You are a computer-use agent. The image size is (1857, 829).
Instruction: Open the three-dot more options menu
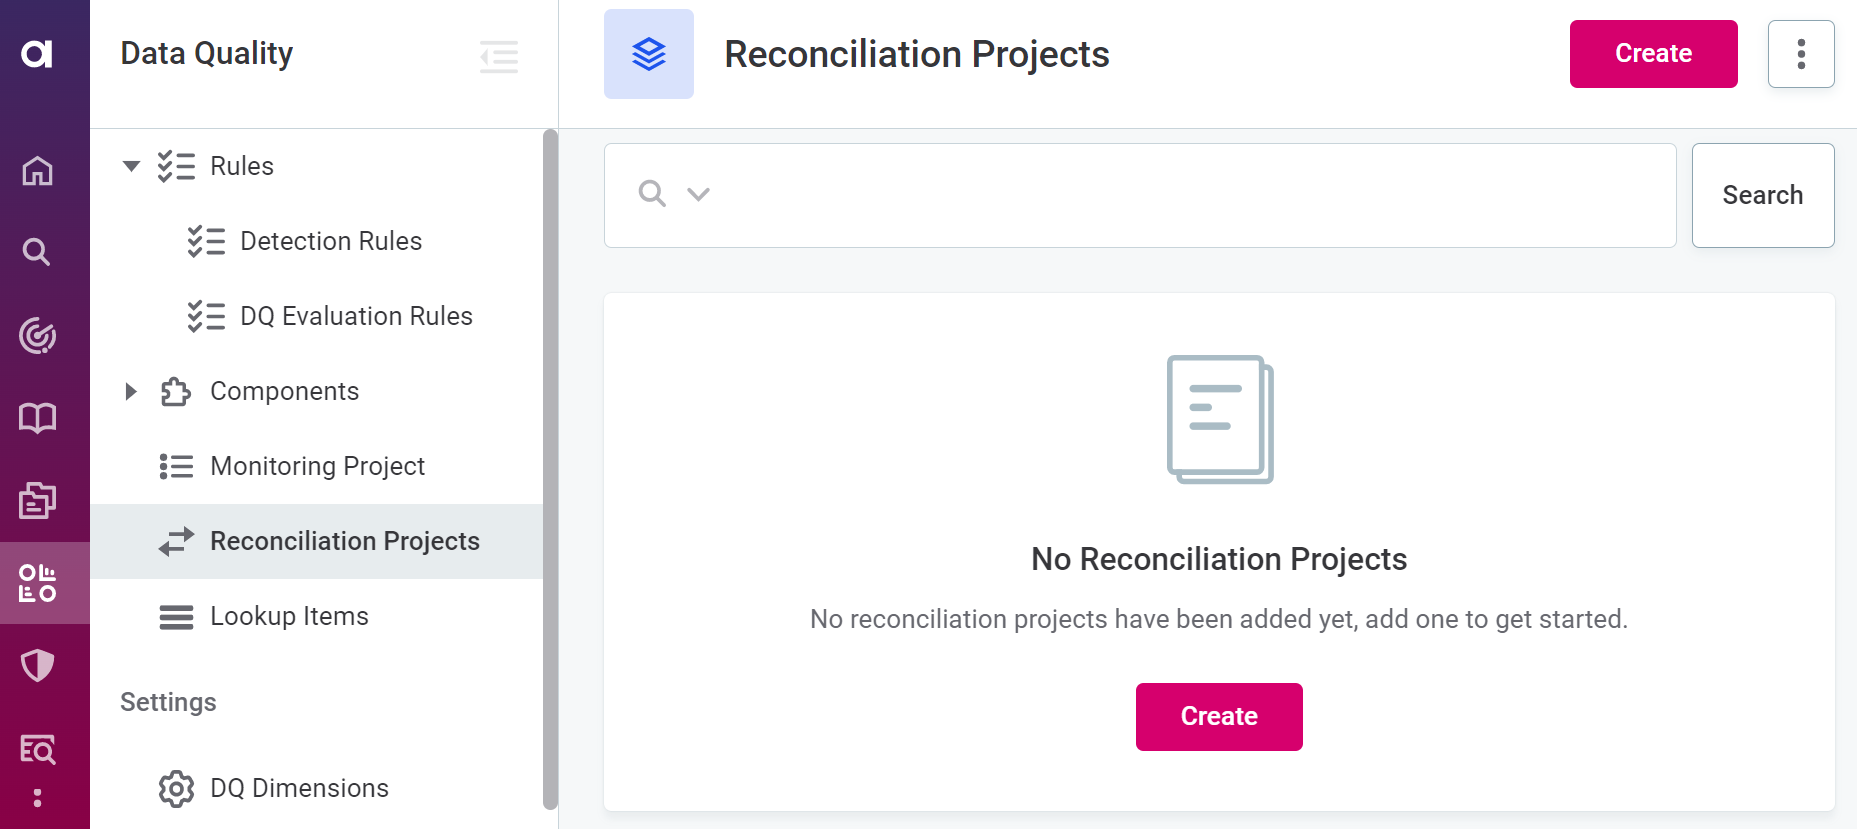tap(1800, 54)
